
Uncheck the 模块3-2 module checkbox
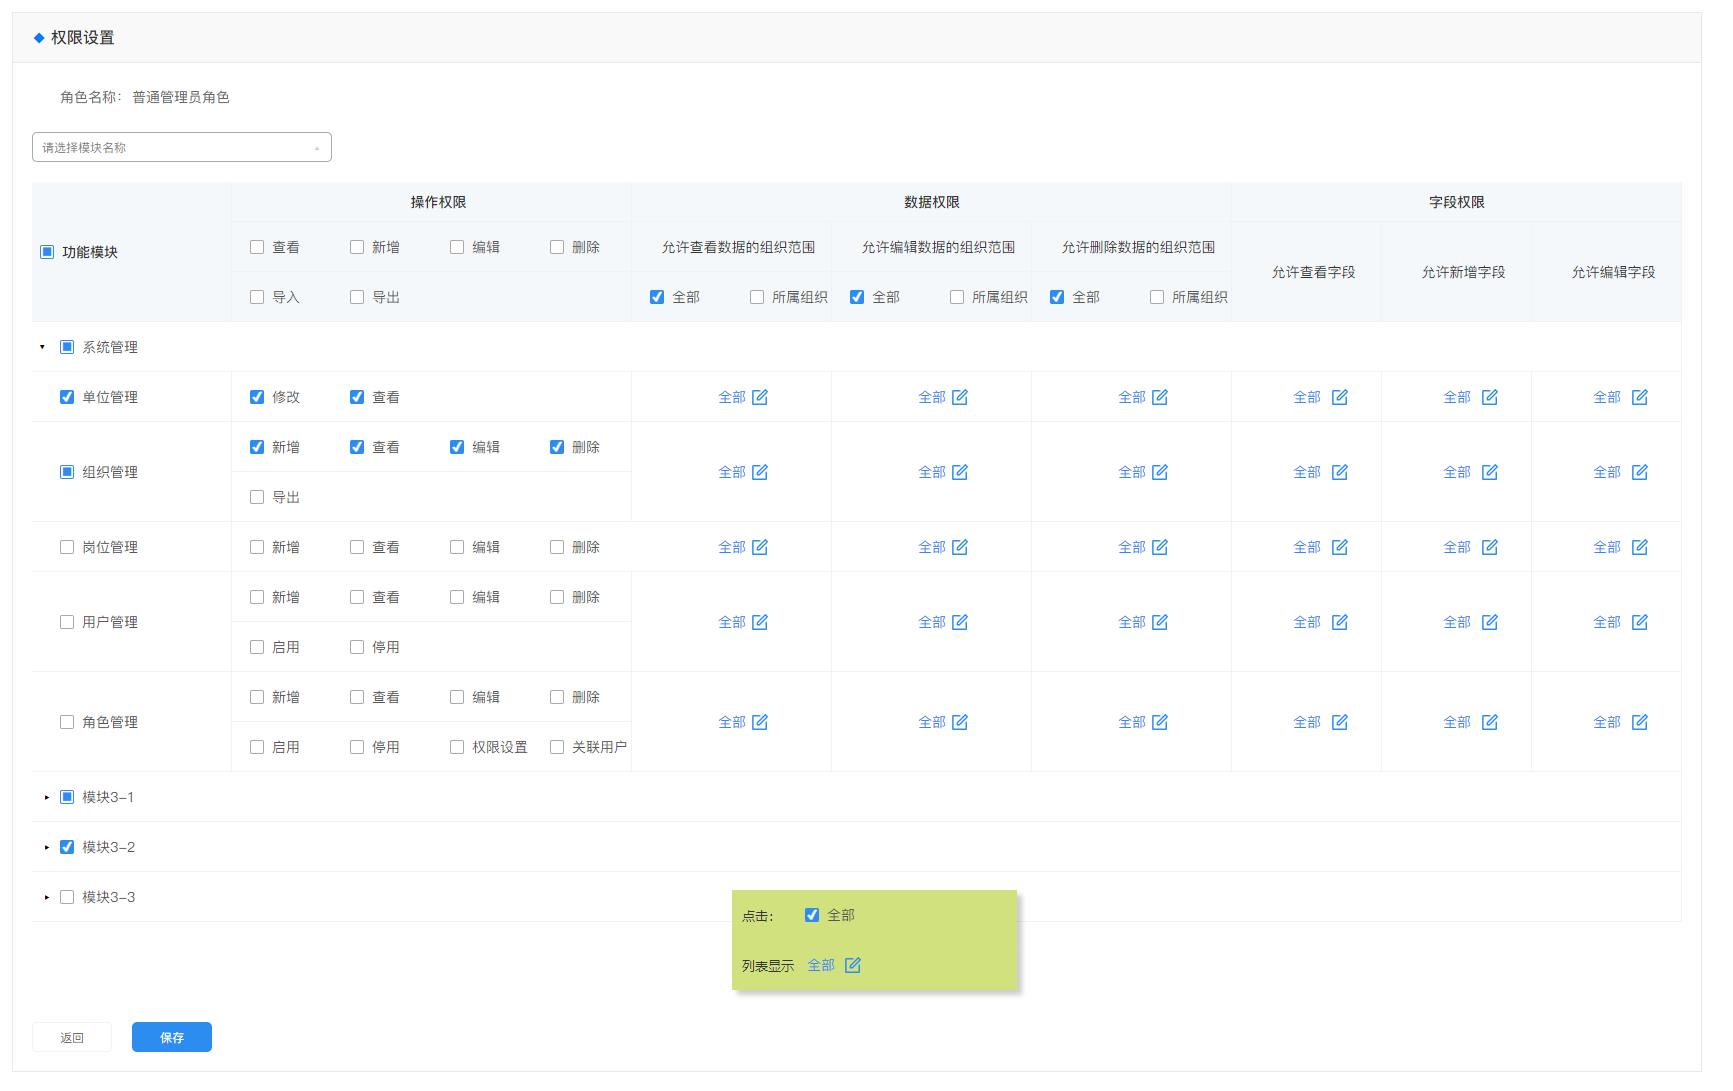pos(67,847)
